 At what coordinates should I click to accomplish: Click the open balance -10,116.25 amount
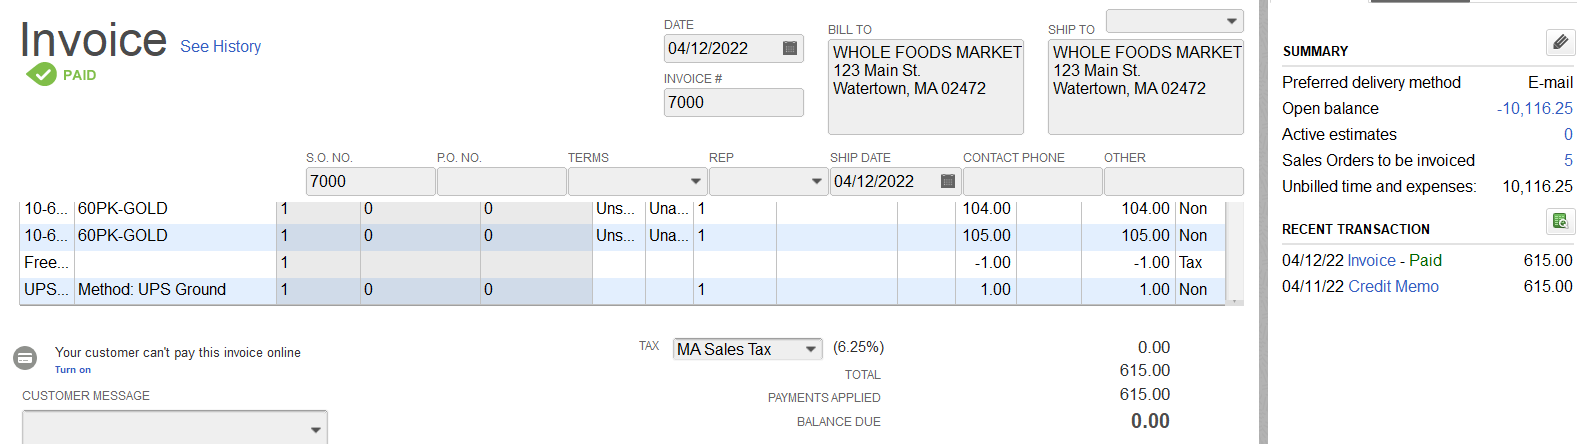(x=1534, y=108)
